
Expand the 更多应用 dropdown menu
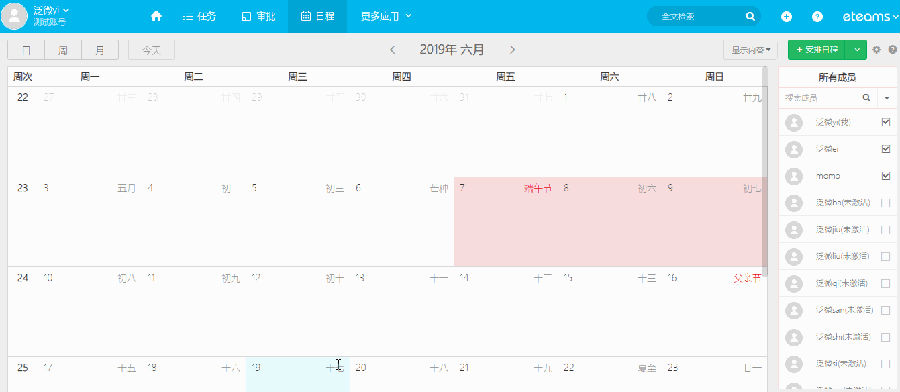coord(386,17)
